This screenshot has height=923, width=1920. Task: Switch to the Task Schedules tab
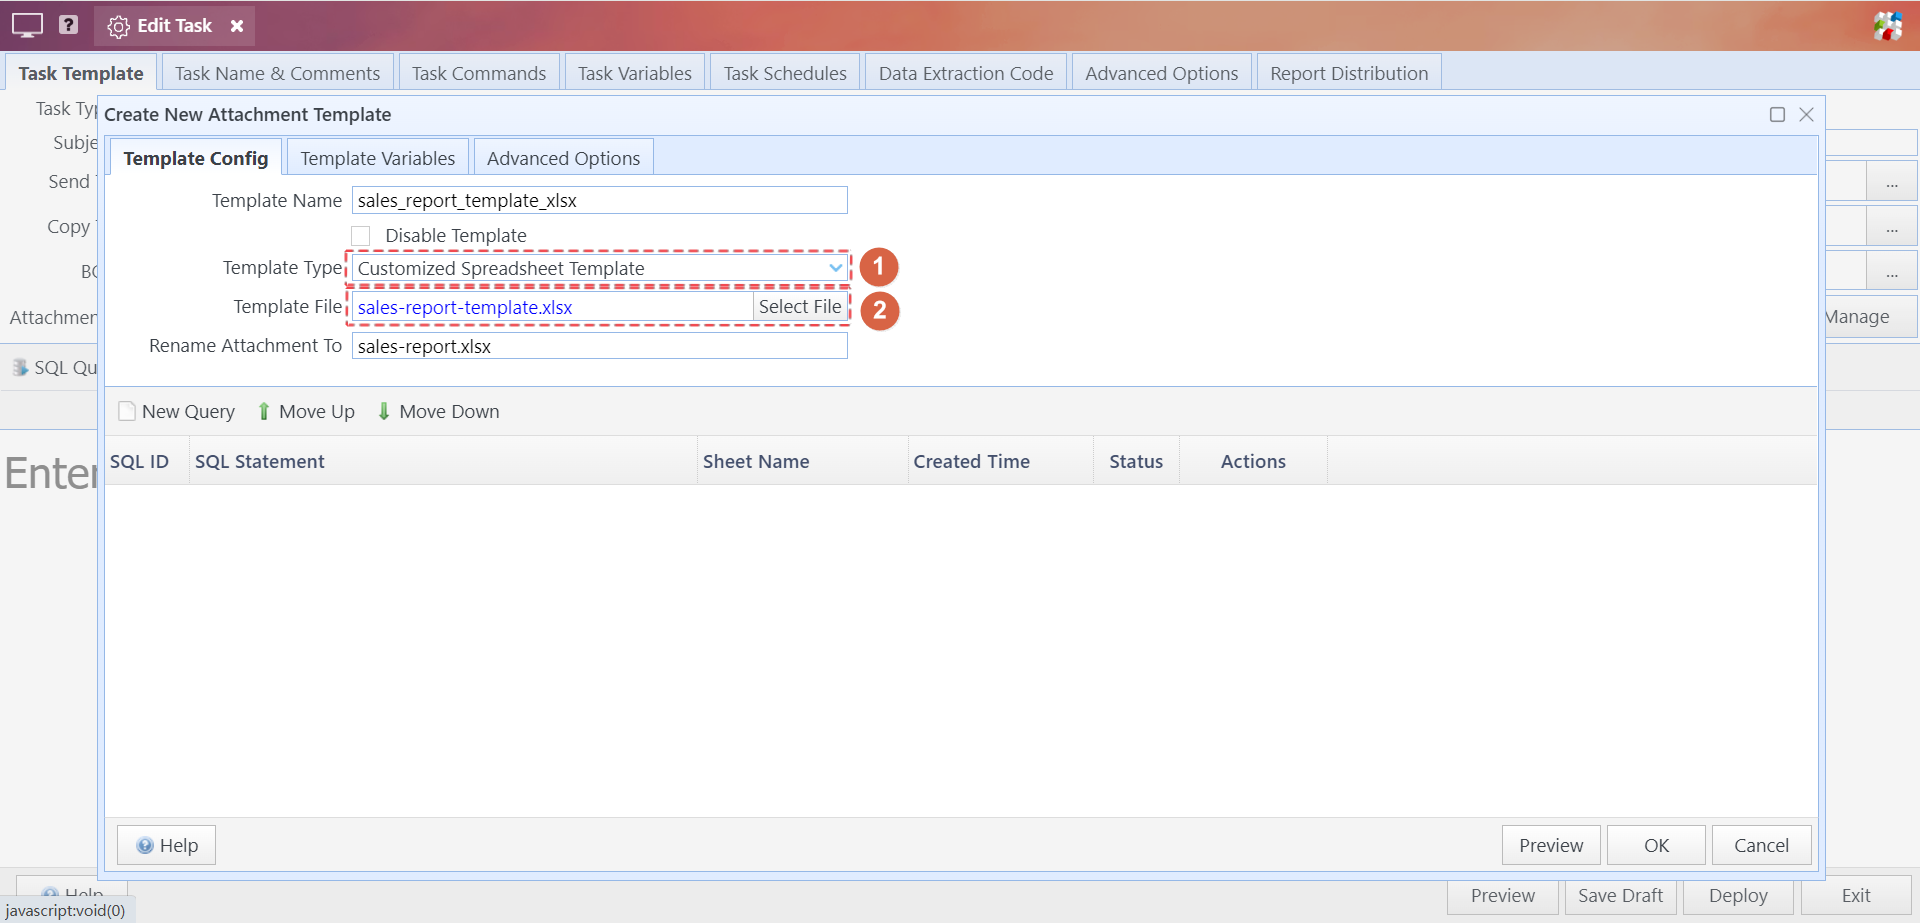point(785,73)
